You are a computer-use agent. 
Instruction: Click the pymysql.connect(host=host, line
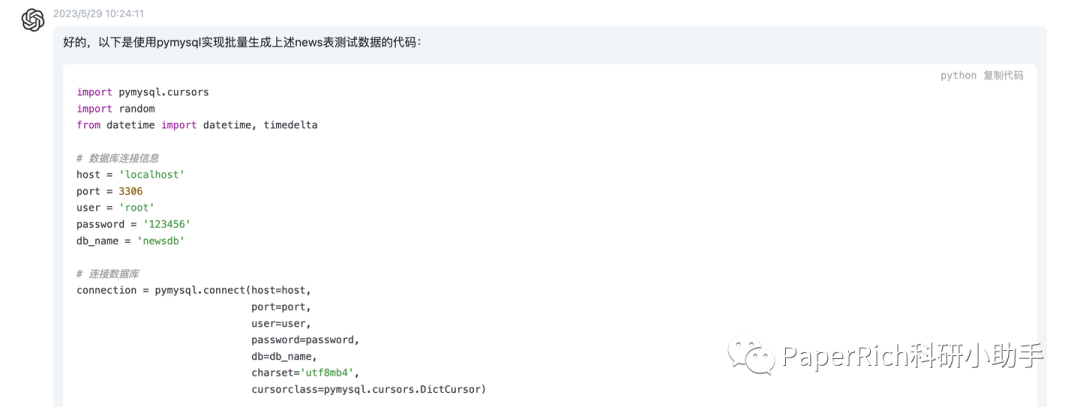[x=200, y=290]
